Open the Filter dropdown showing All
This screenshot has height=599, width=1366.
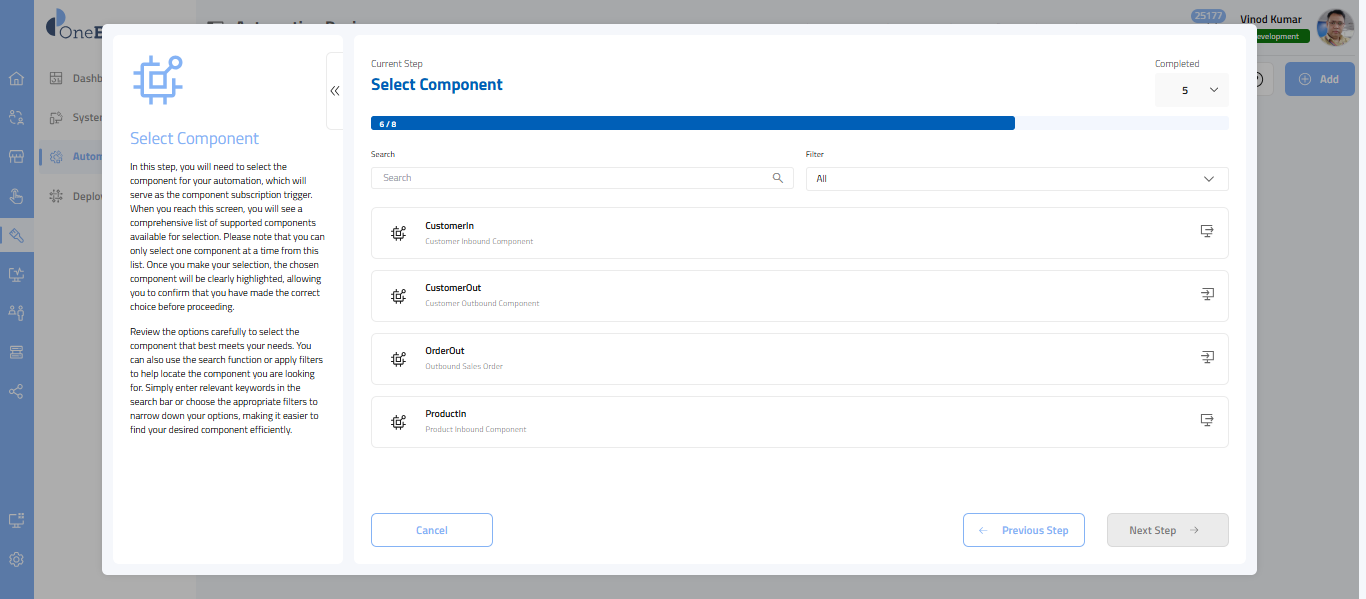coord(1016,179)
